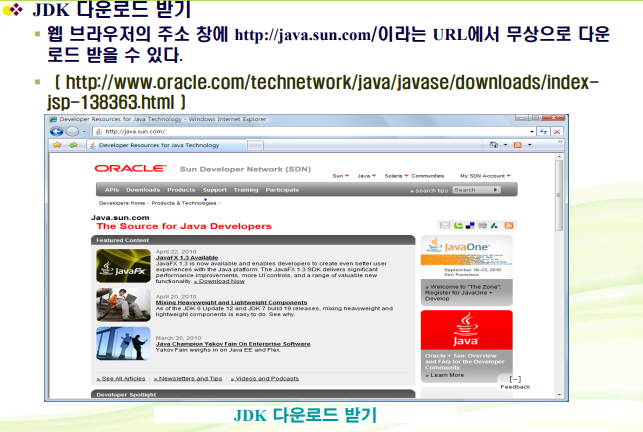Click the Communities link
Screen dimensions: 643x432
click(x=428, y=176)
